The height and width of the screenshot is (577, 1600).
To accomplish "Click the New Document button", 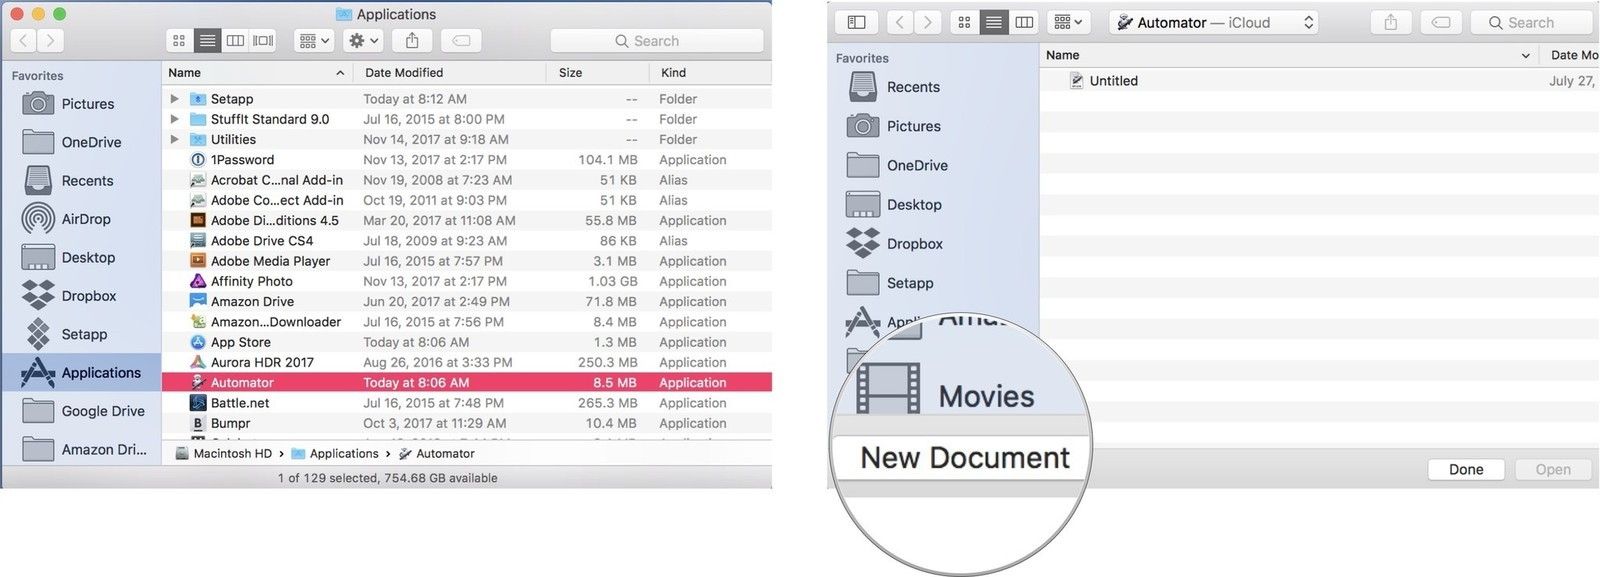I will click(964, 458).
